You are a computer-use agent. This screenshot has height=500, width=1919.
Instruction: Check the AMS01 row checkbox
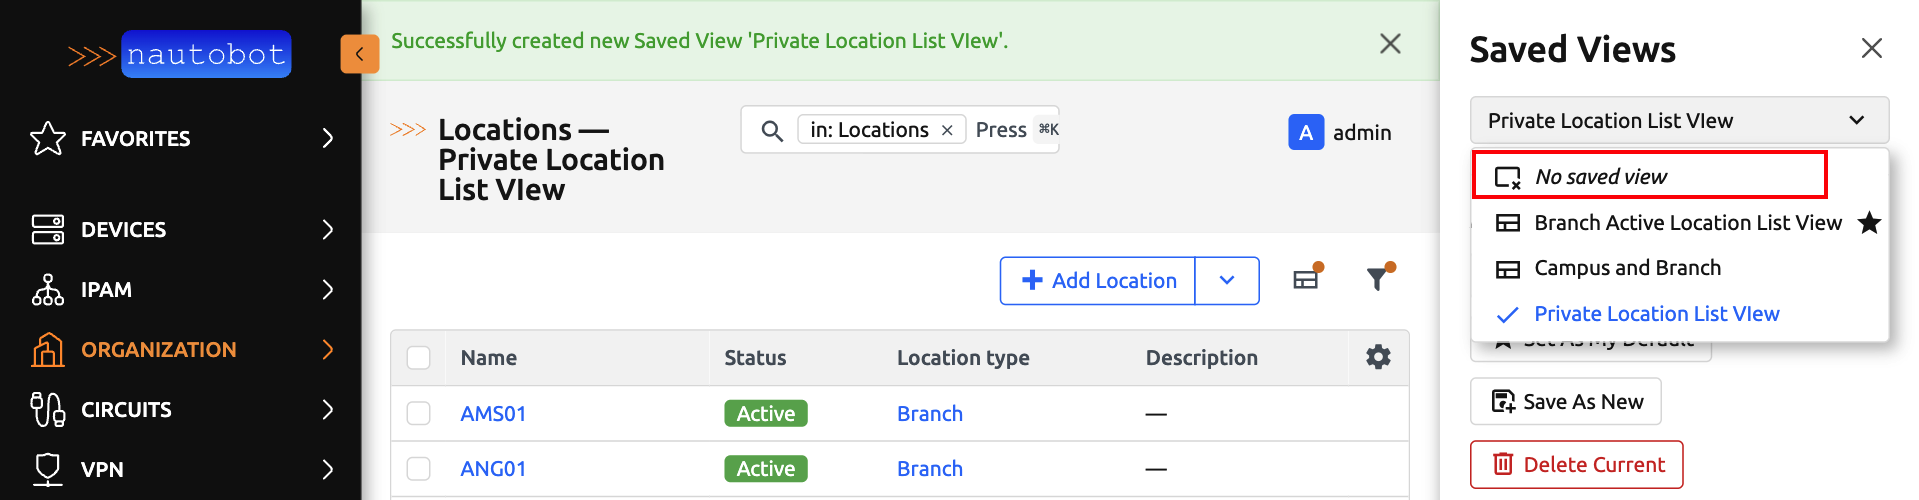tap(419, 413)
